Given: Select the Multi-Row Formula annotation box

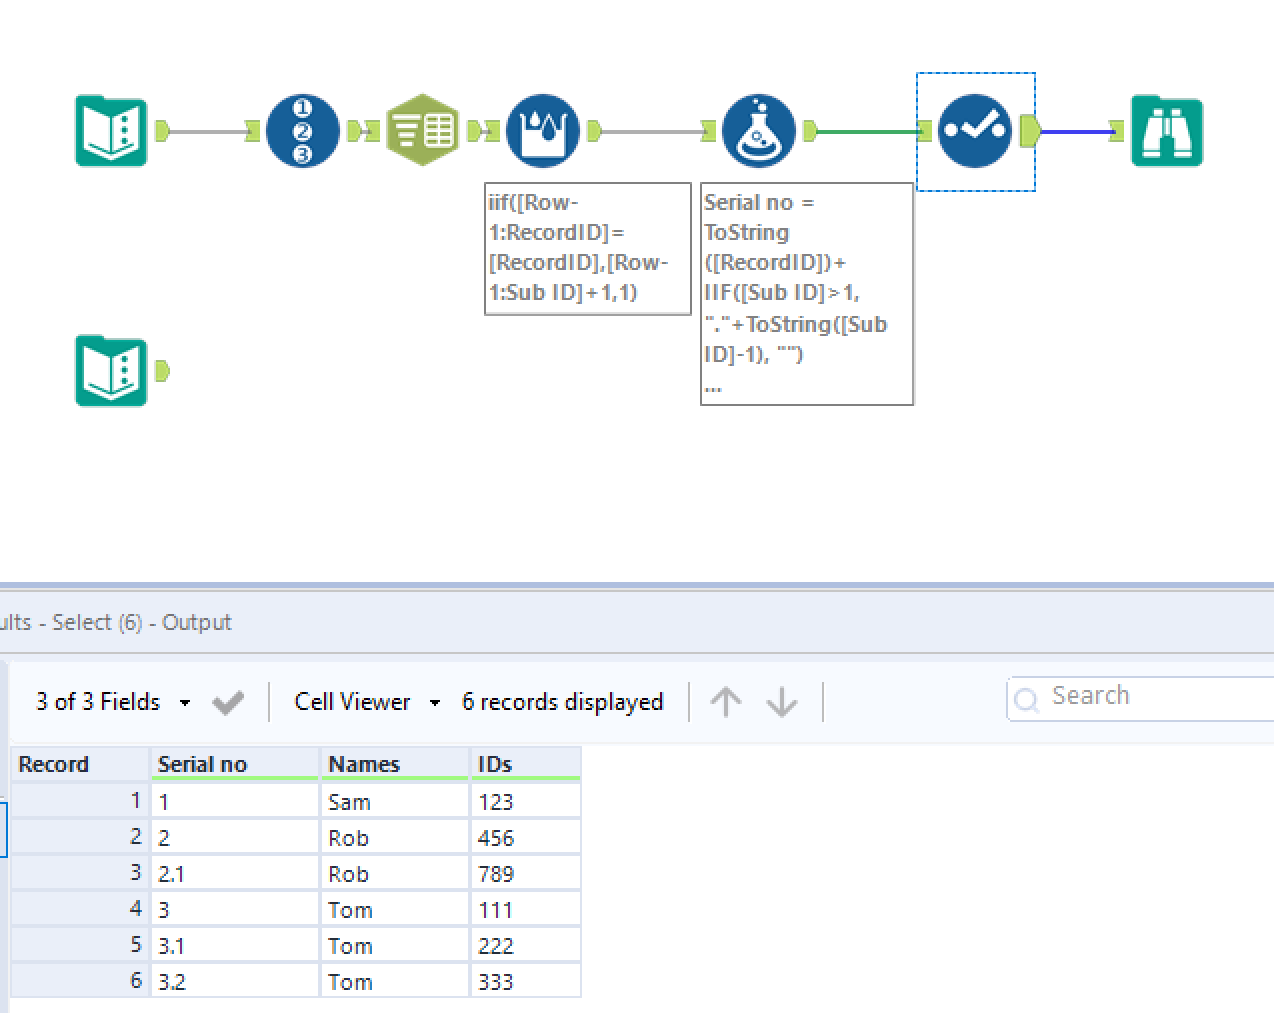Looking at the screenshot, I should click(587, 247).
